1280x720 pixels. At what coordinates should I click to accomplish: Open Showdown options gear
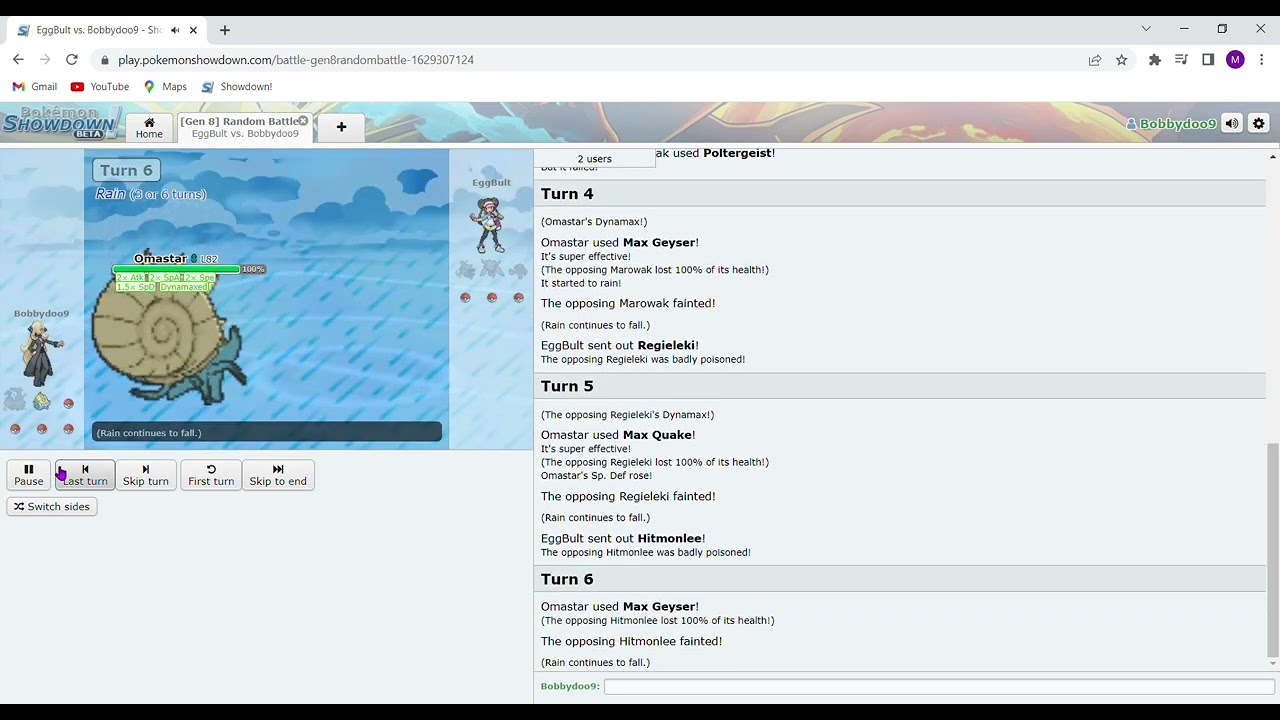1258,124
